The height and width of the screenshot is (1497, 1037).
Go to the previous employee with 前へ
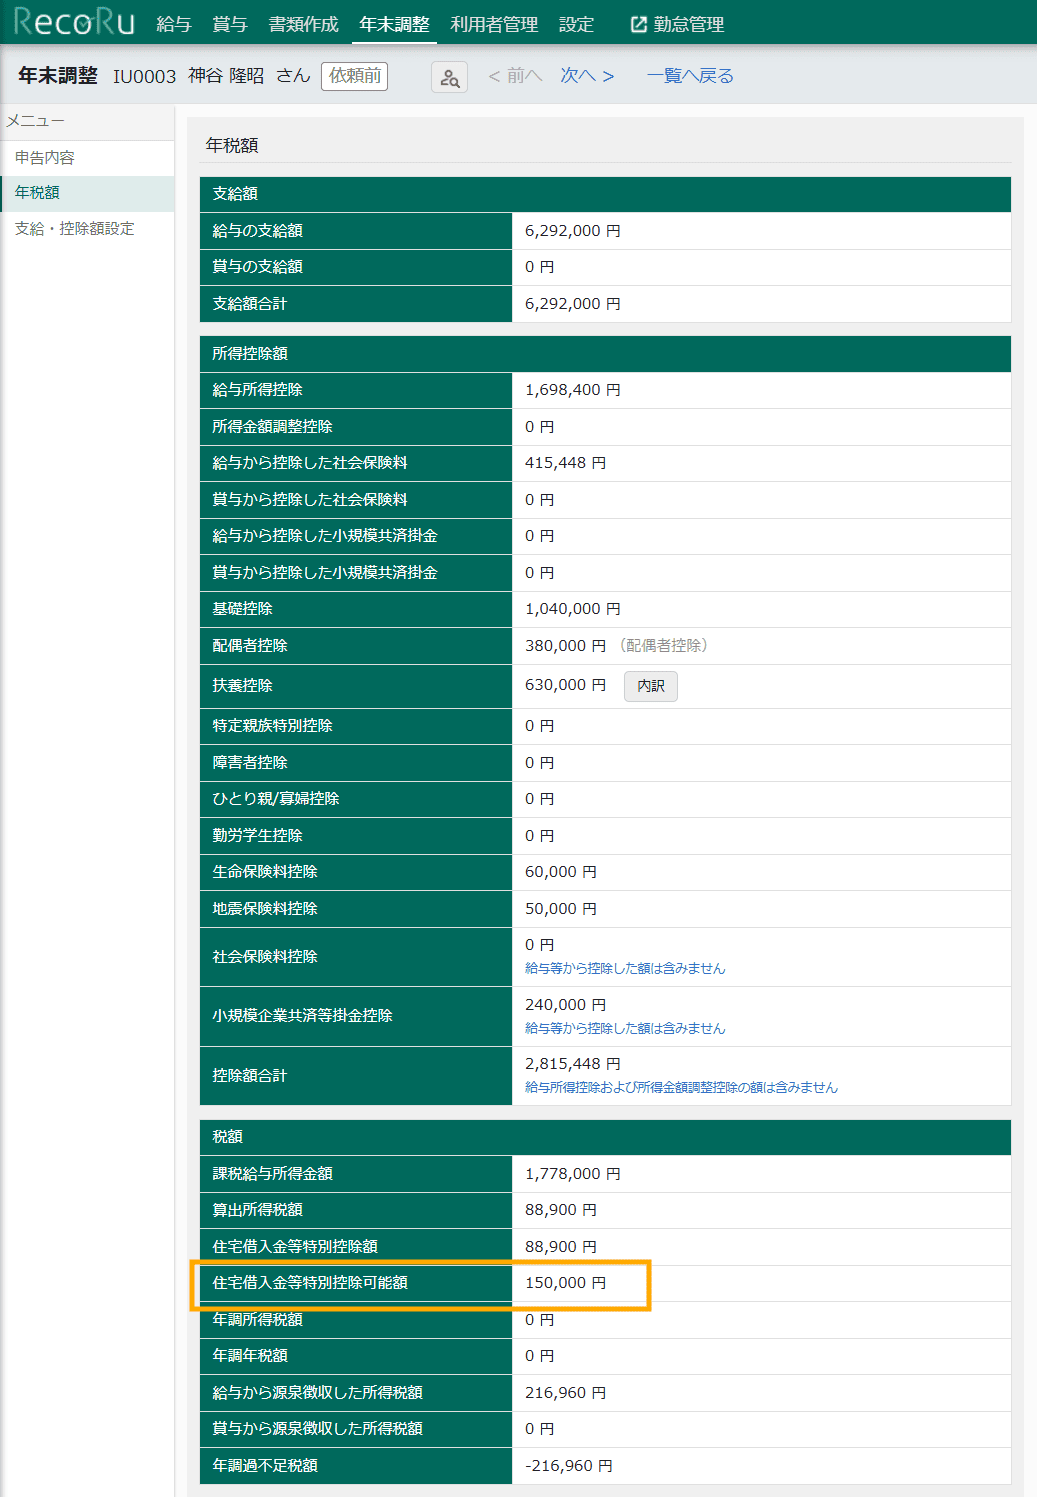pyautogui.click(x=515, y=76)
